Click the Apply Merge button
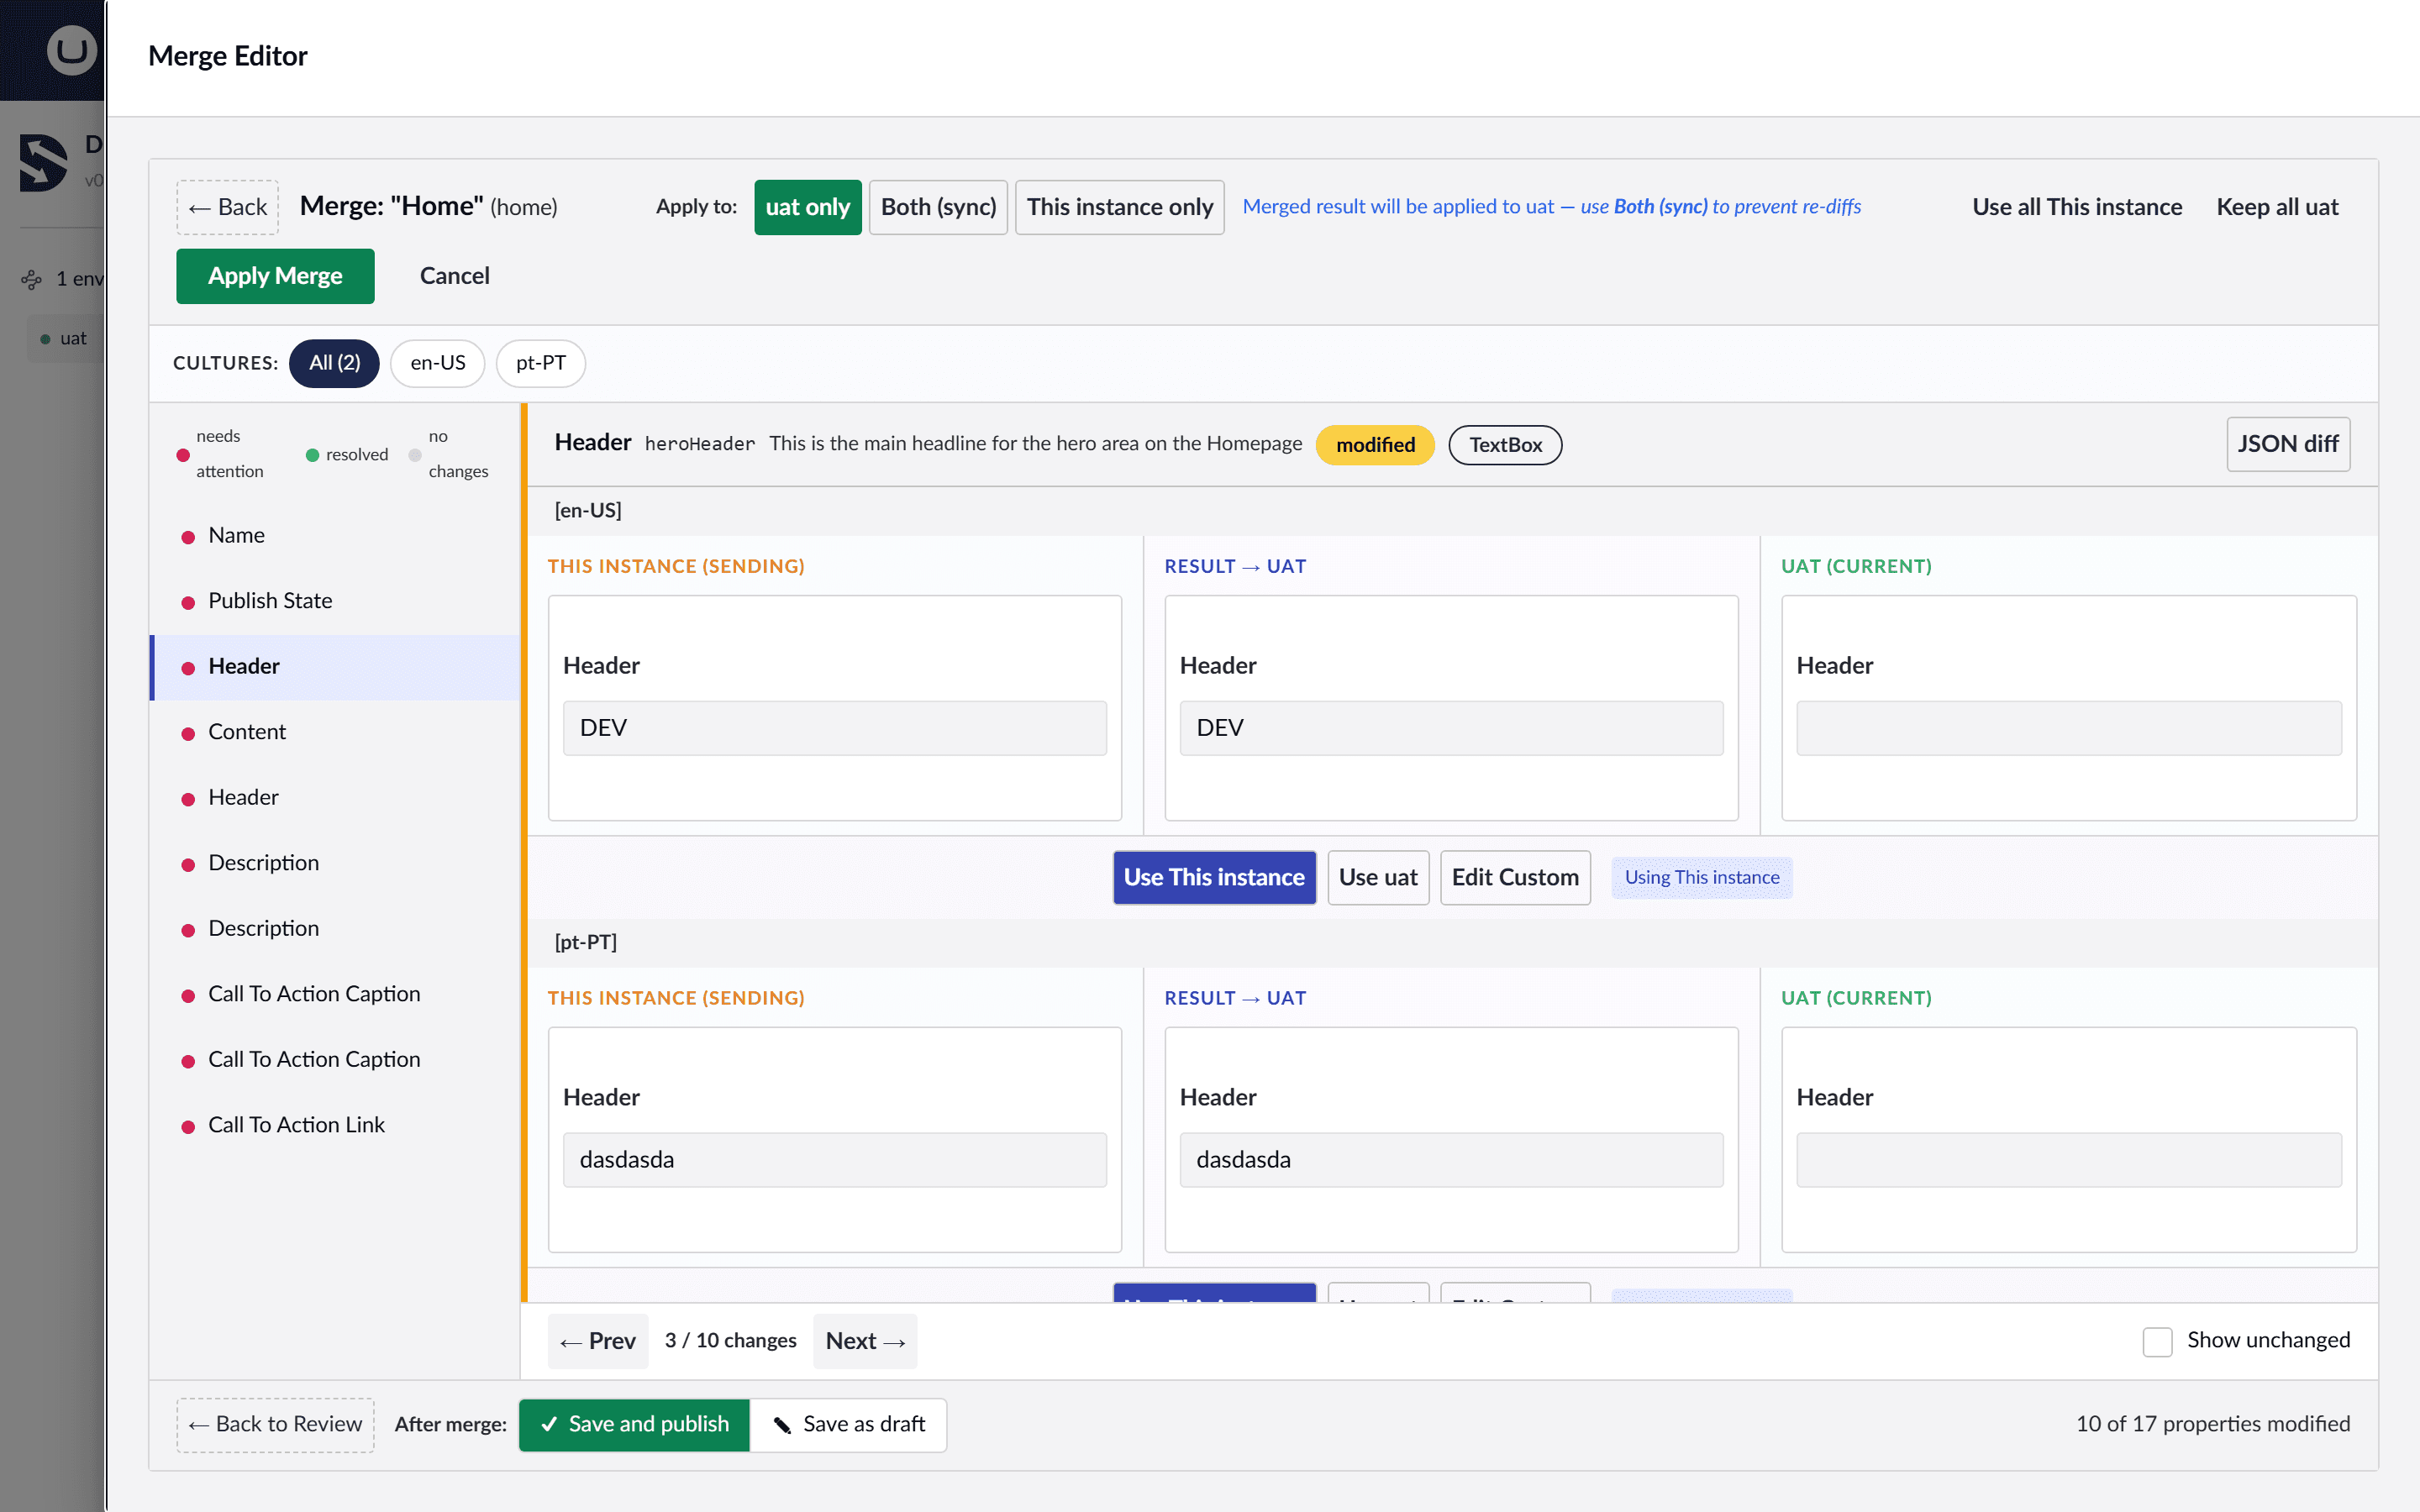The width and height of the screenshot is (2420, 1512). [275, 276]
